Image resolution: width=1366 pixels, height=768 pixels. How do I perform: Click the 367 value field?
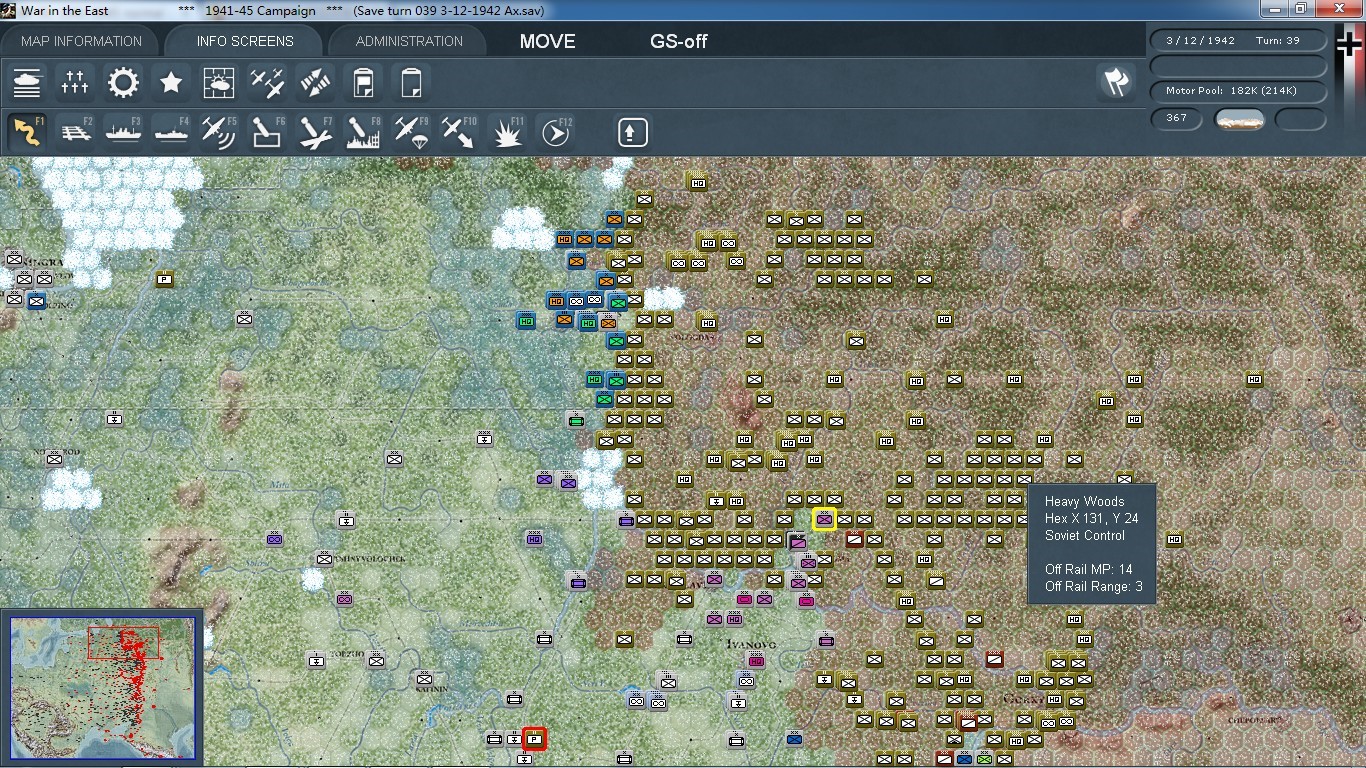point(1176,118)
